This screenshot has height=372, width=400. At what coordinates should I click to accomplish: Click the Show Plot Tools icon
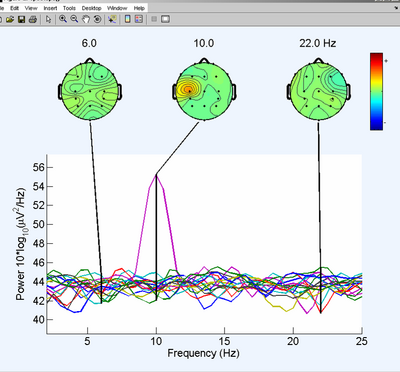pos(165,19)
